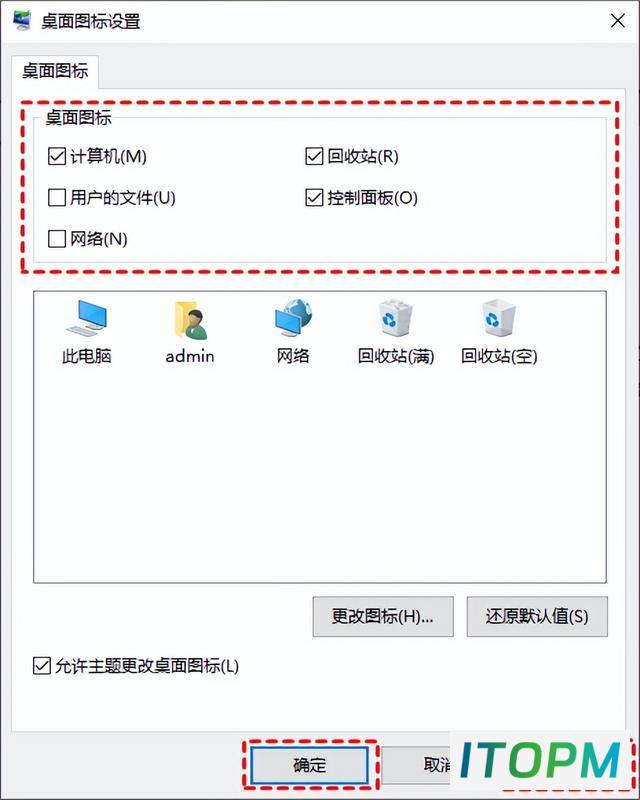Click the 更改图标(H)... button
Image resolution: width=640 pixels, height=800 pixels.
383,617
